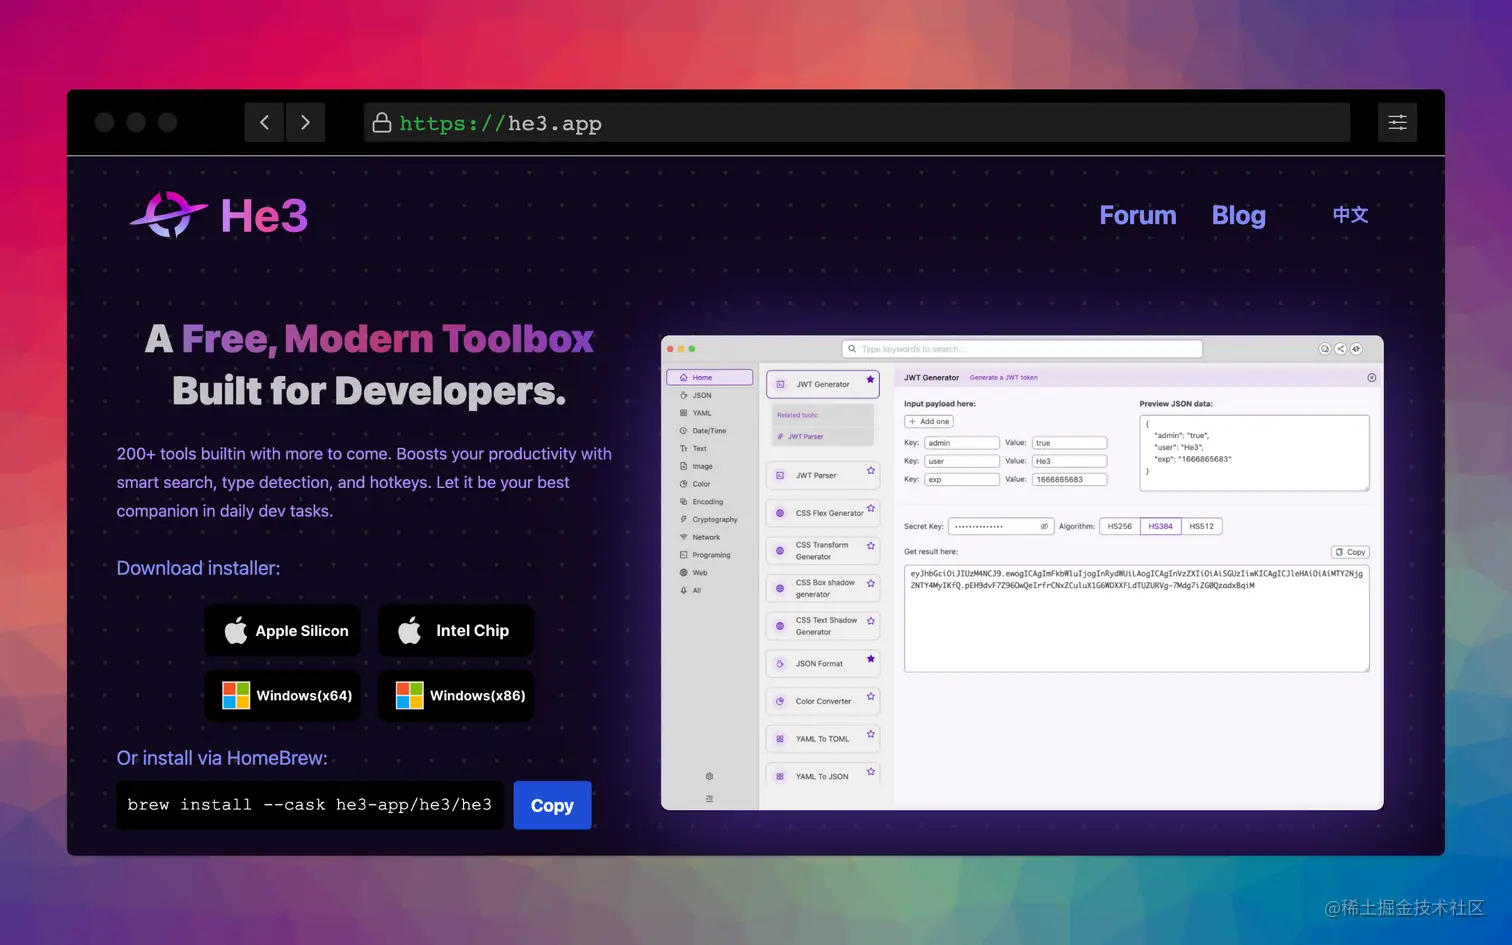The height and width of the screenshot is (945, 1512).
Task: Click the browser back arrow button
Action: click(264, 122)
